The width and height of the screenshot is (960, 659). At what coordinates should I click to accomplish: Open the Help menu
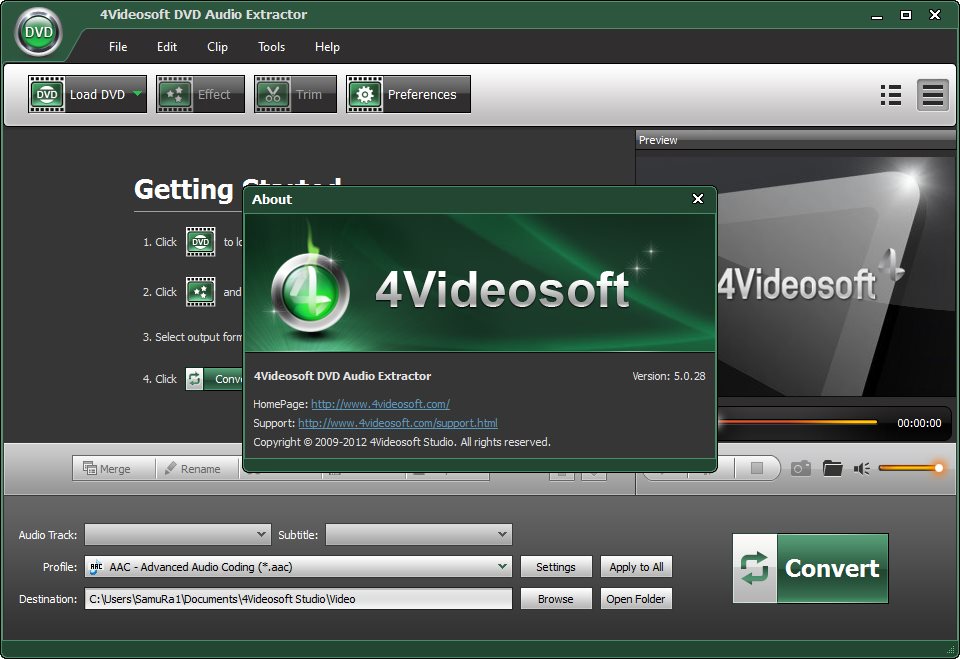point(327,47)
